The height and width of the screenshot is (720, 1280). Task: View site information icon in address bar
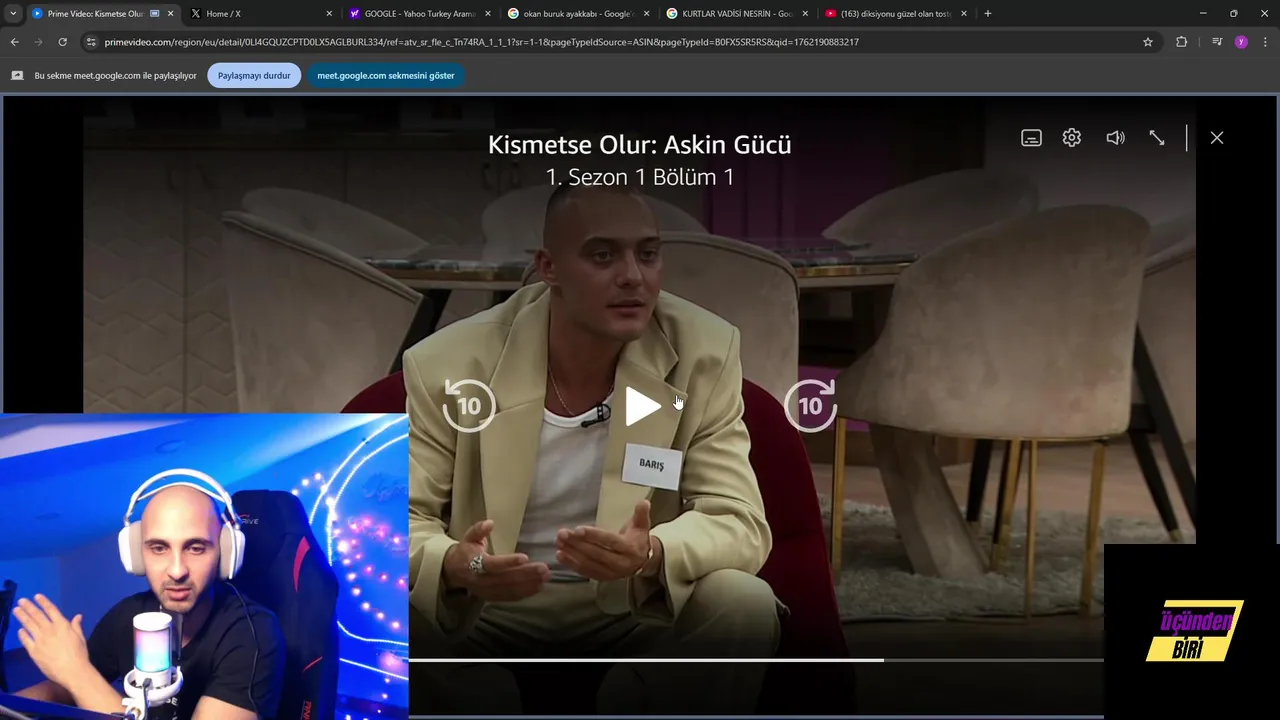[x=91, y=42]
